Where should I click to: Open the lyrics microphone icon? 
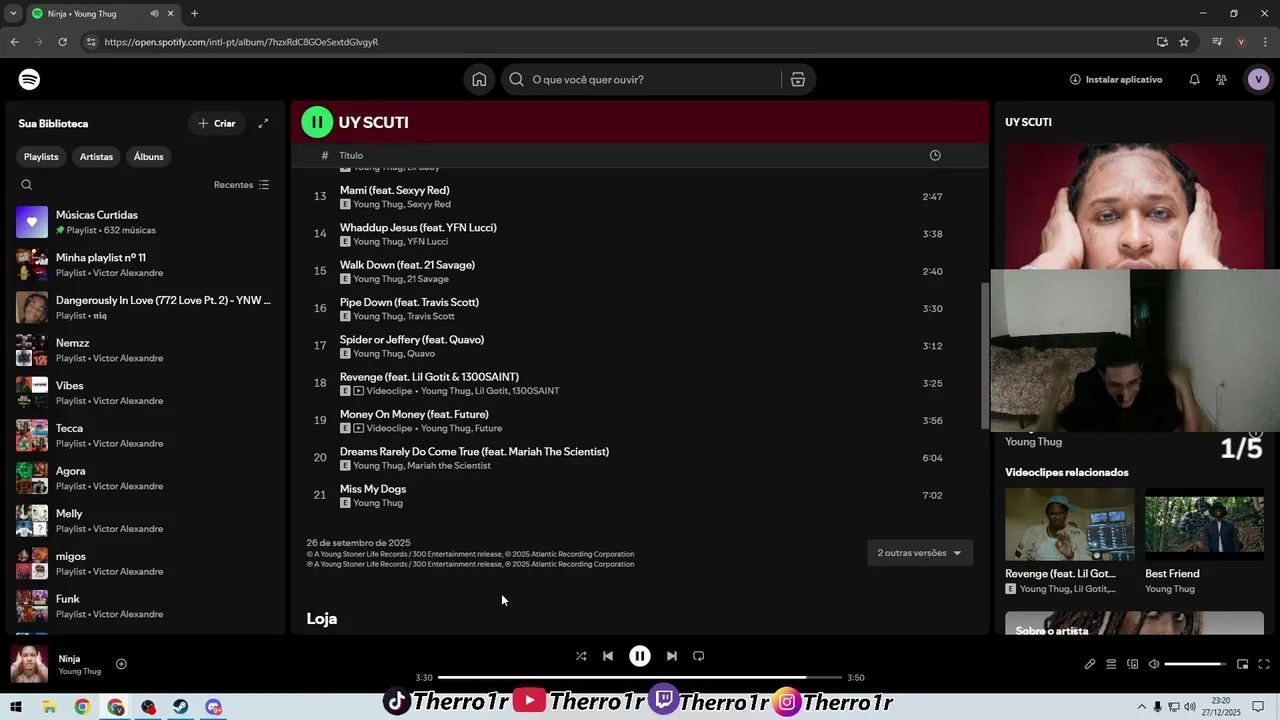pyautogui.click(x=1090, y=664)
